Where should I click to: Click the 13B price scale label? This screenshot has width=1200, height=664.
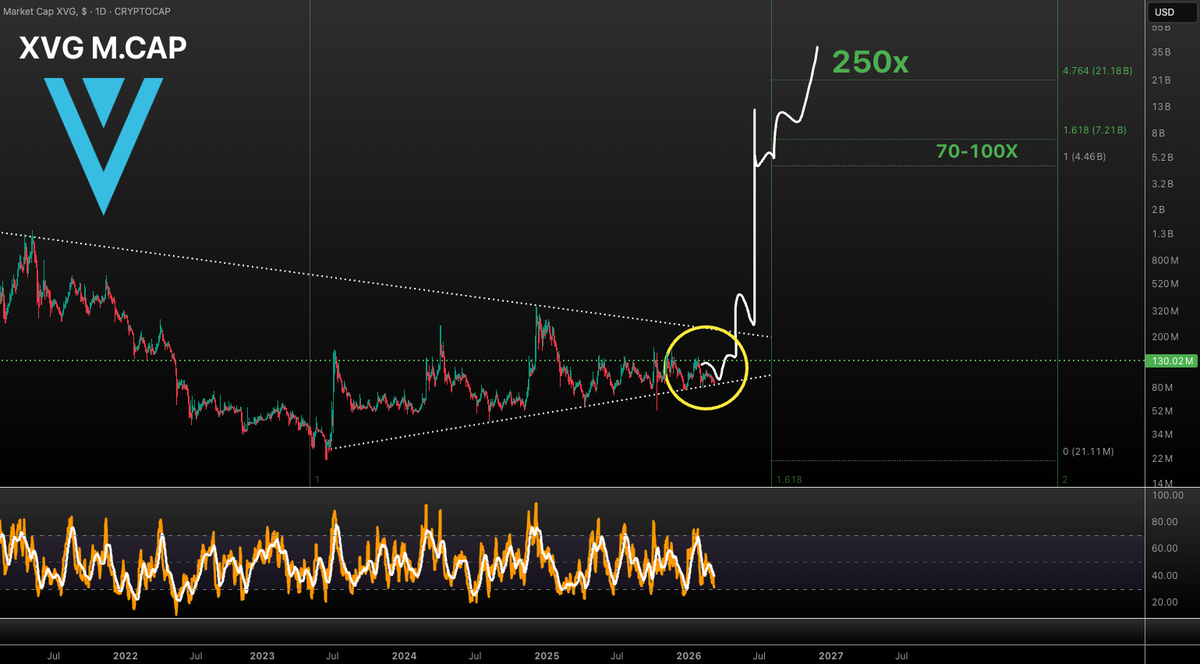[1161, 106]
